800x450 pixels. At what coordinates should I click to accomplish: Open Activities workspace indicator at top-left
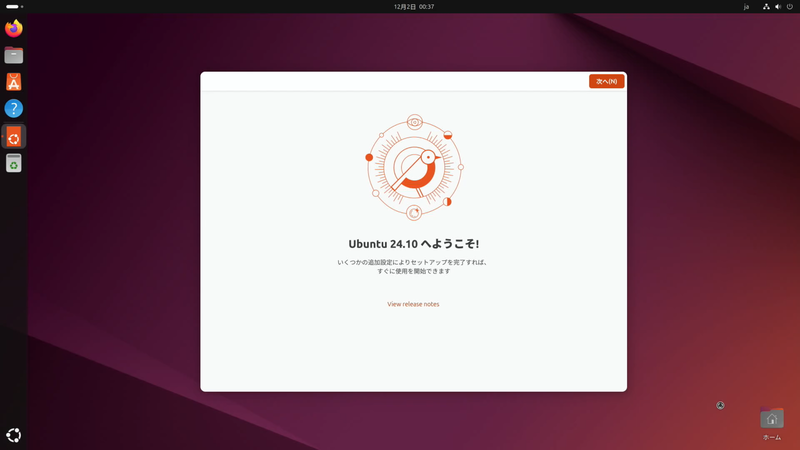(x=14, y=7)
